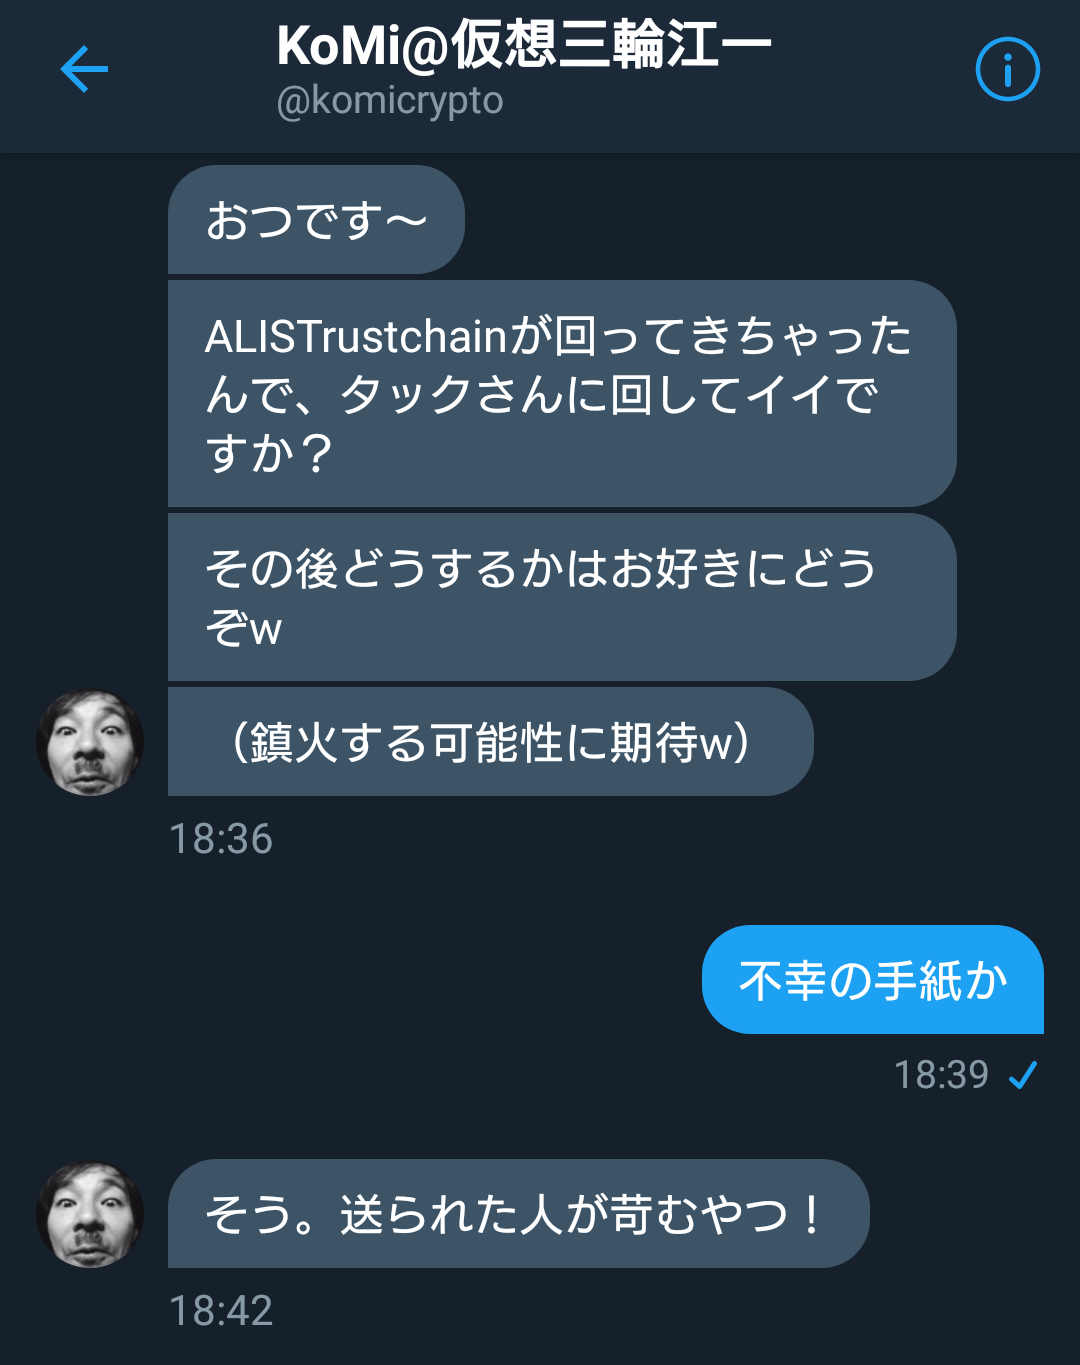Tap the blue read checkmark icon
This screenshot has width=1080, height=1365.
1023,1076
